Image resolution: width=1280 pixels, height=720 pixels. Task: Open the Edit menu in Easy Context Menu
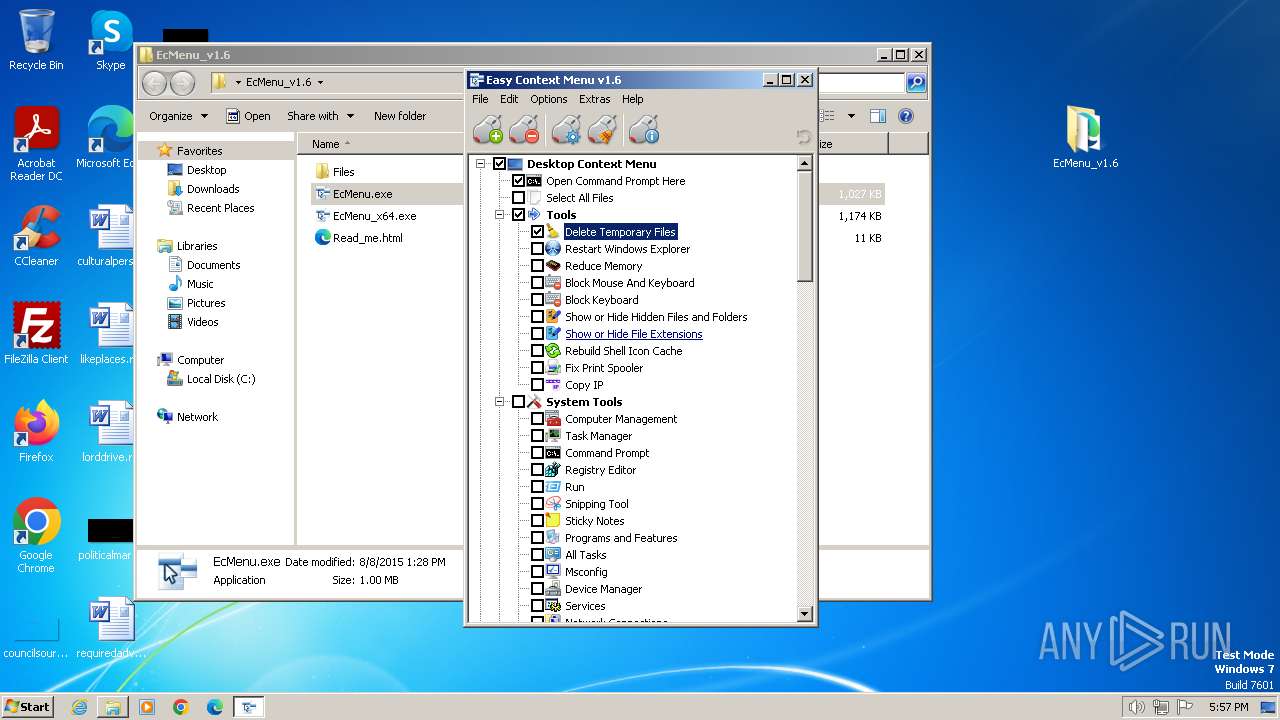tap(509, 99)
